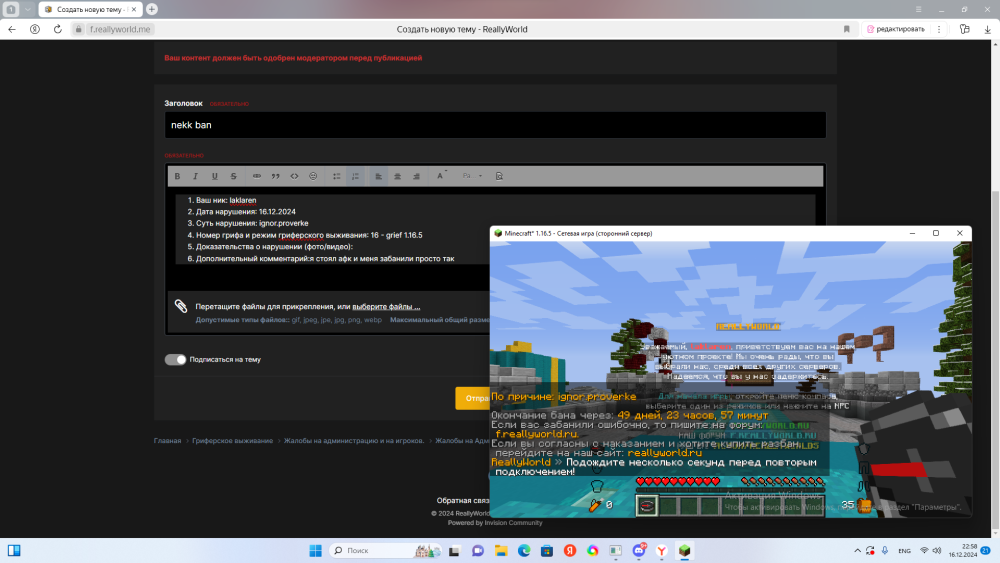The height and width of the screenshot is (563, 1000).
Task: Click the 'Обратная связь' footer link
Action: [463, 501]
